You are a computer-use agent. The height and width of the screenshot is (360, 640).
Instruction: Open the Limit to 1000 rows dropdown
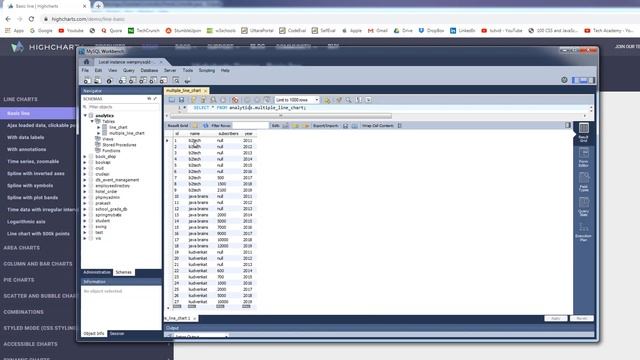297,100
